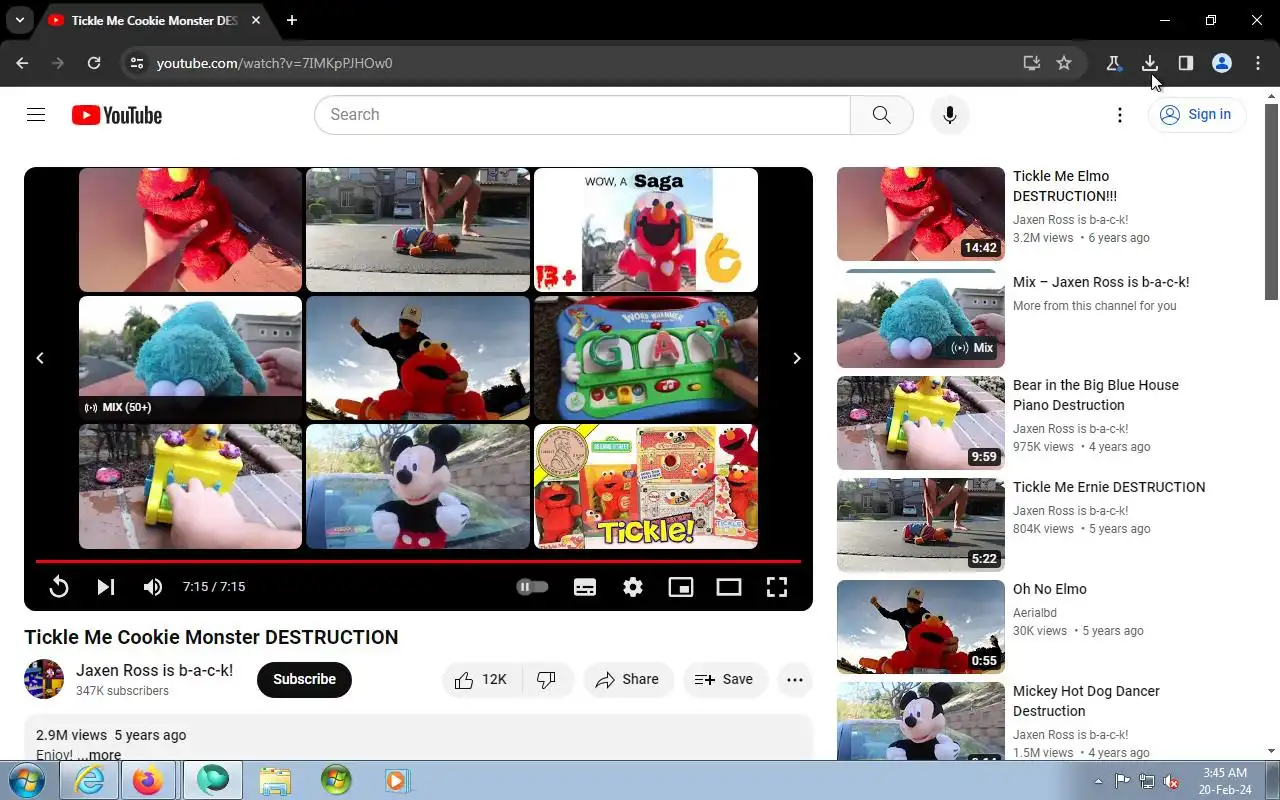Click the red video progress bar
Viewport: 1280px width, 800px height.
(x=418, y=561)
